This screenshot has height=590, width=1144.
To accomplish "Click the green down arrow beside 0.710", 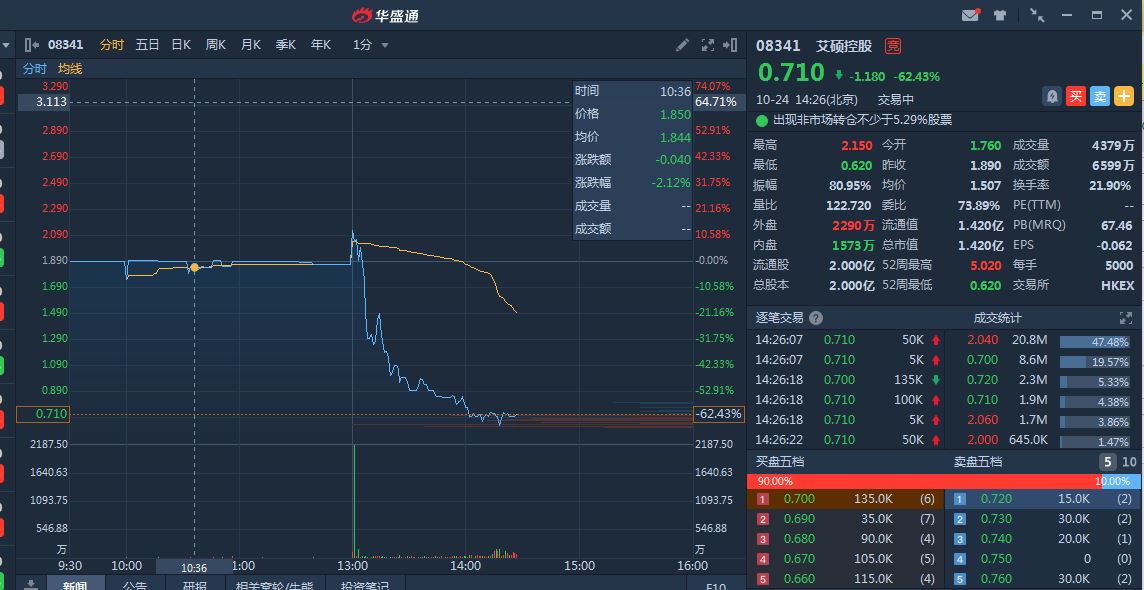I will [839, 74].
